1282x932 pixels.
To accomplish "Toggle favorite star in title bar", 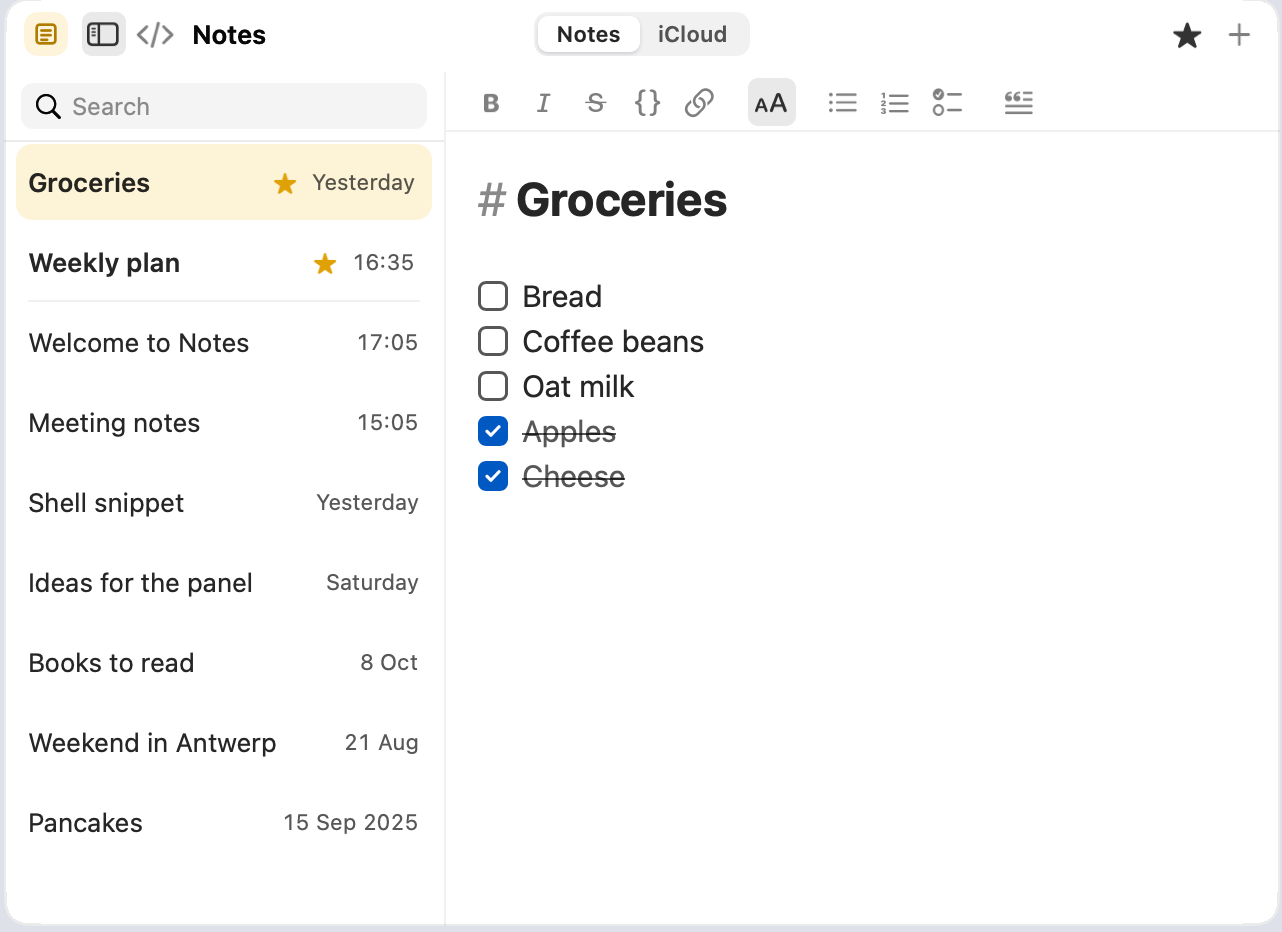I will click(1187, 36).
